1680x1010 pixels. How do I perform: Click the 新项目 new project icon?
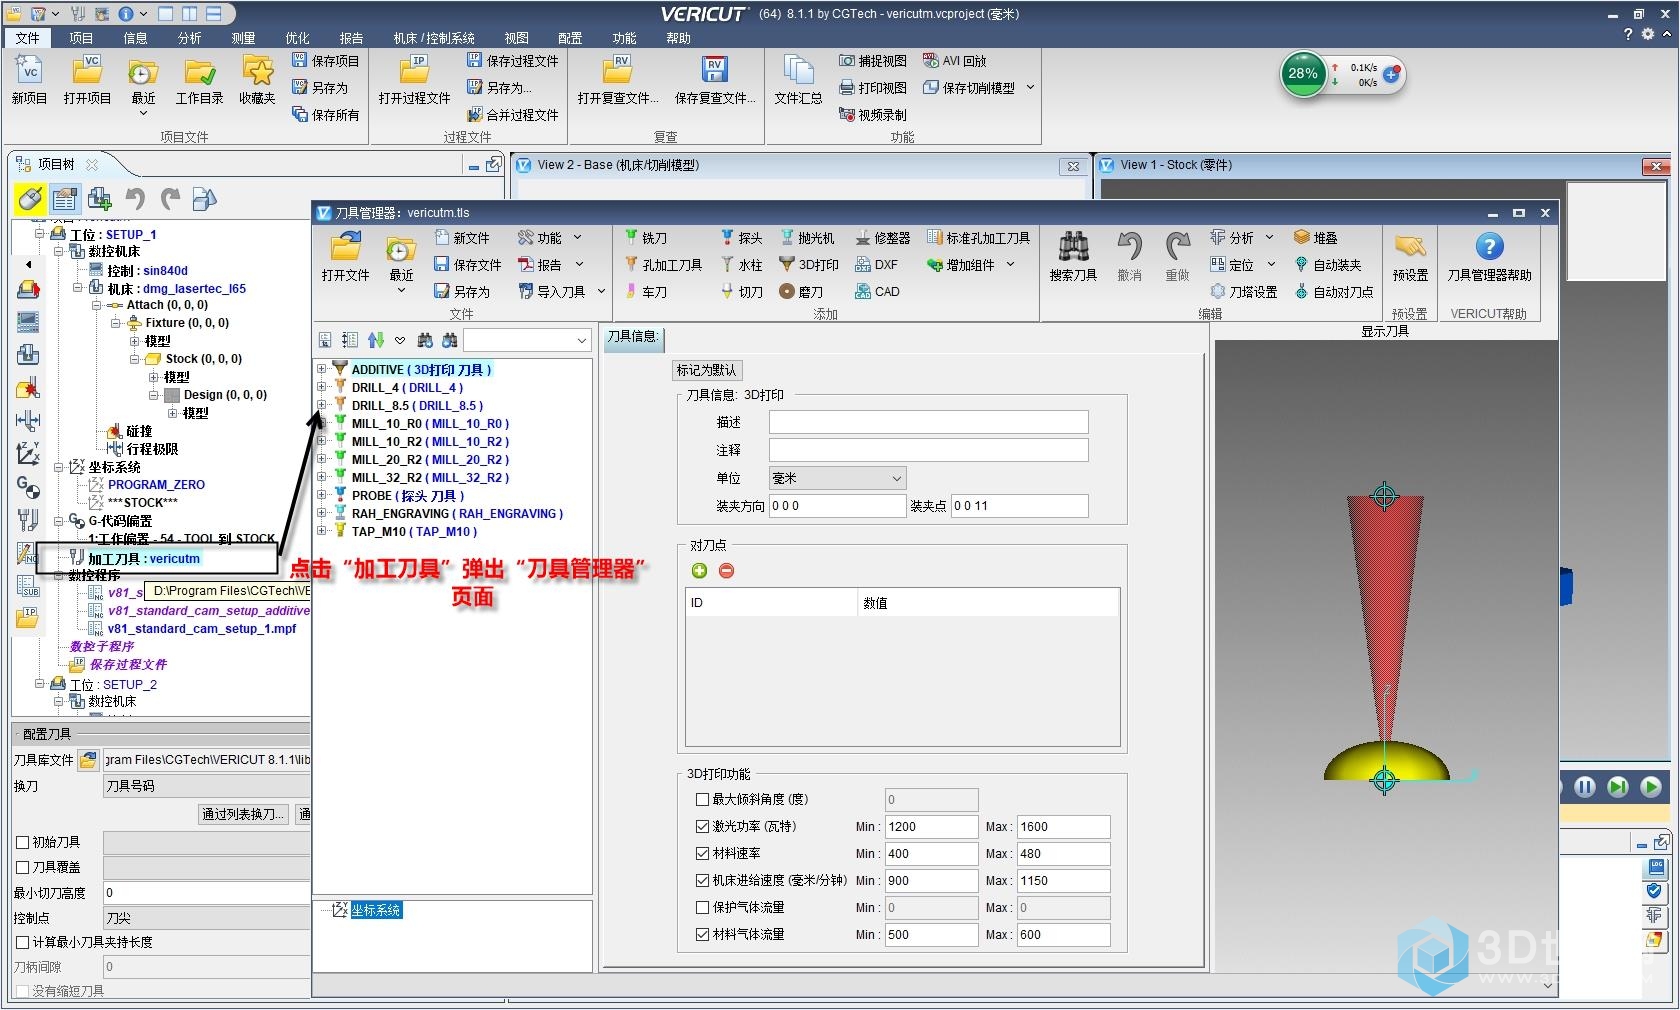tap(29, 80)
